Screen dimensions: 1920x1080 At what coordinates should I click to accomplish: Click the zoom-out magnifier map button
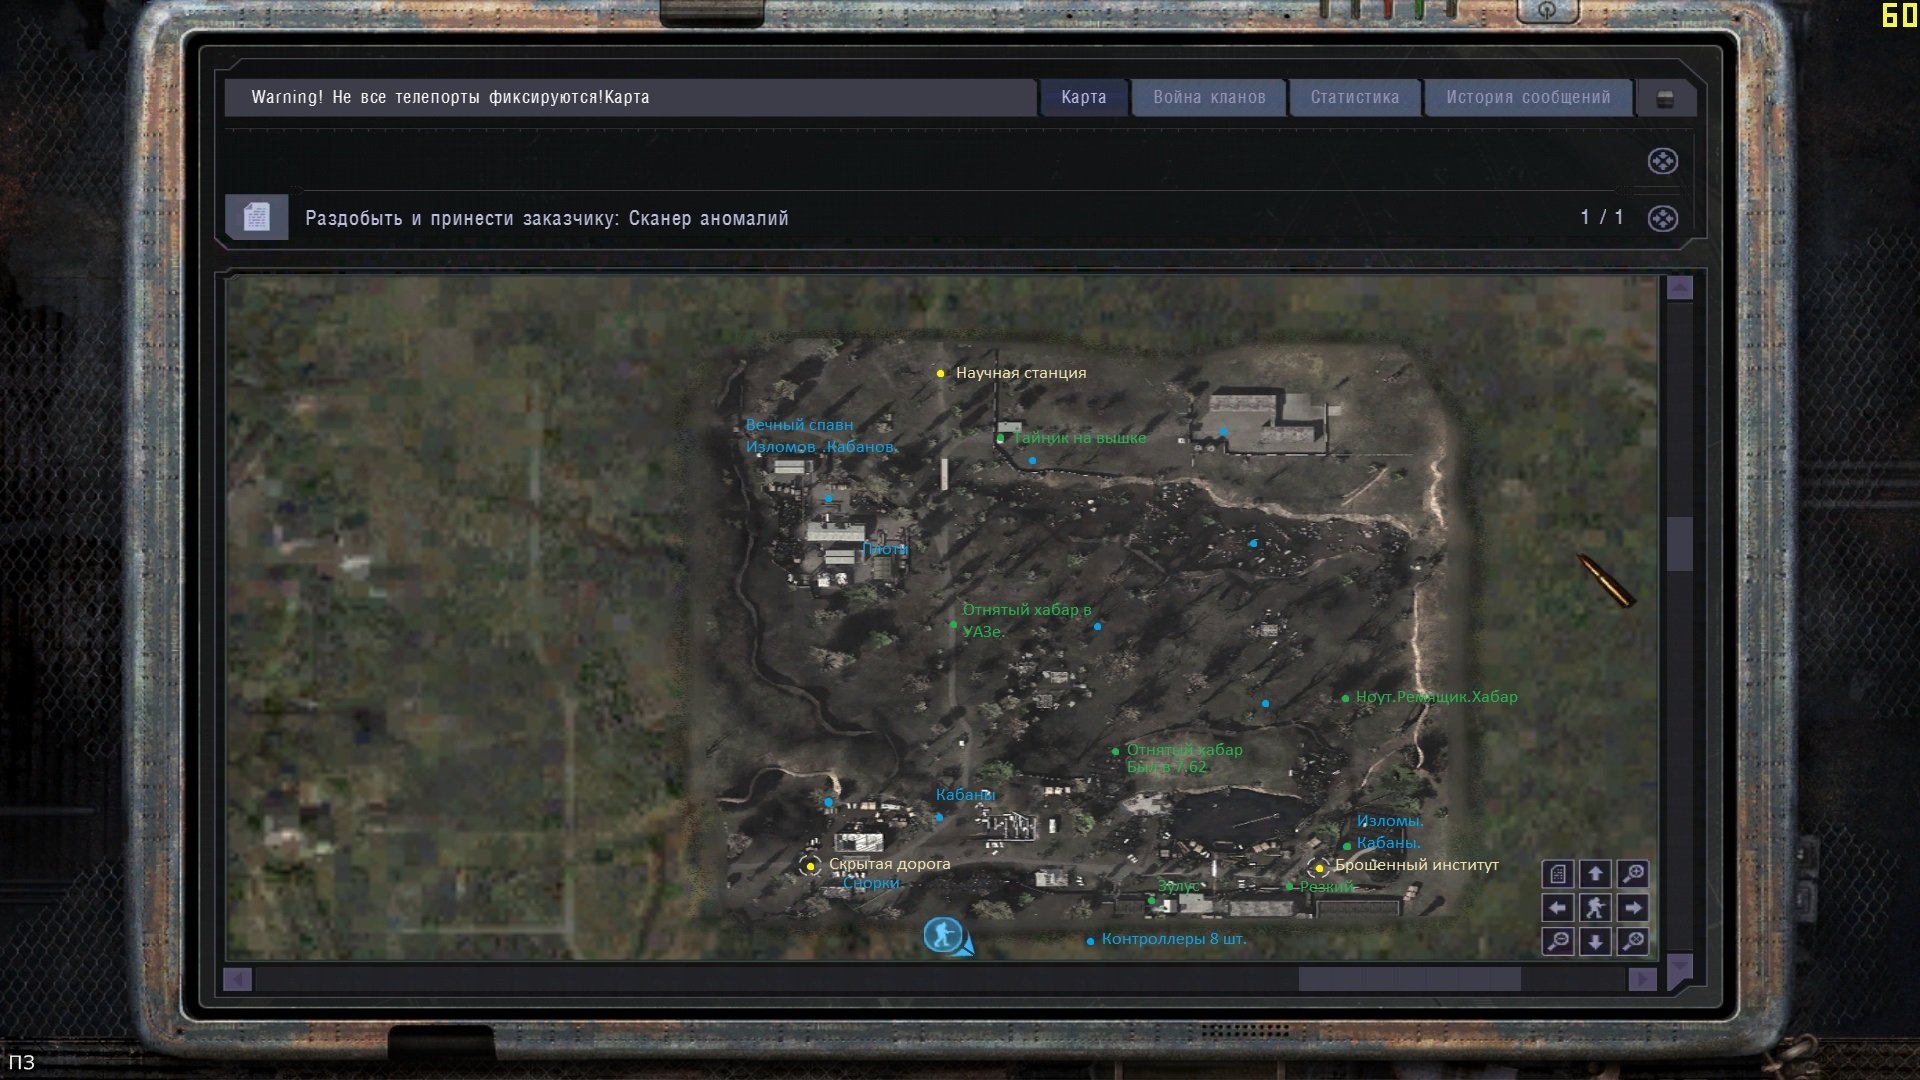(1558, 941)
